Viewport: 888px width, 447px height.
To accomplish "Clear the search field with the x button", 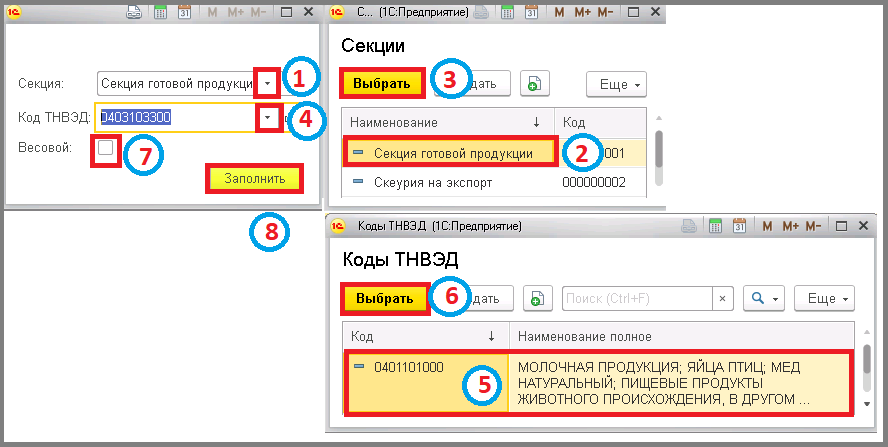I will pos(722,298).
